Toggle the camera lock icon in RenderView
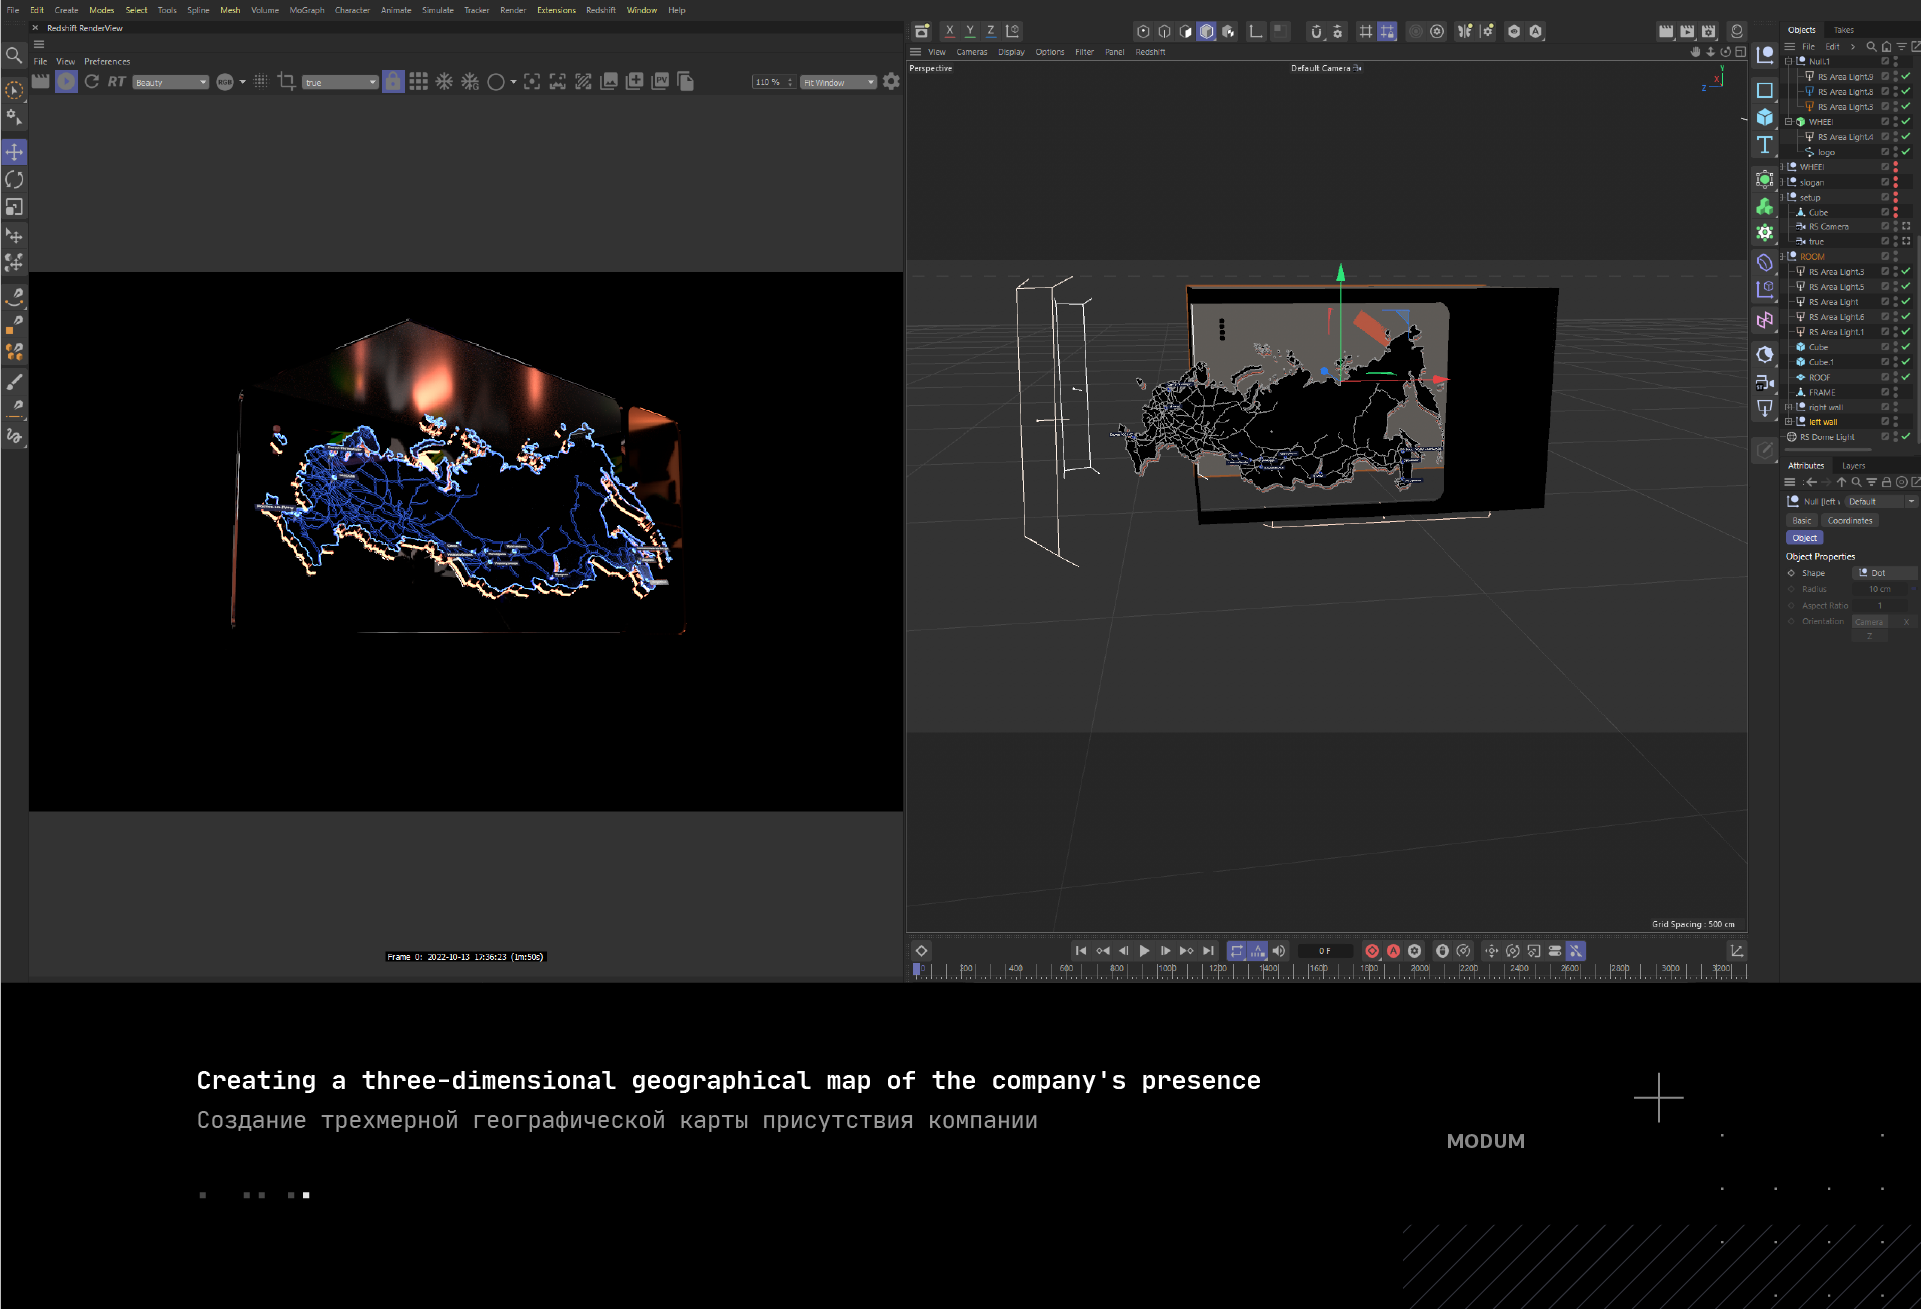Image resolution: width=1921 pixels, height=1309 pixels. [x=393, y=82]
